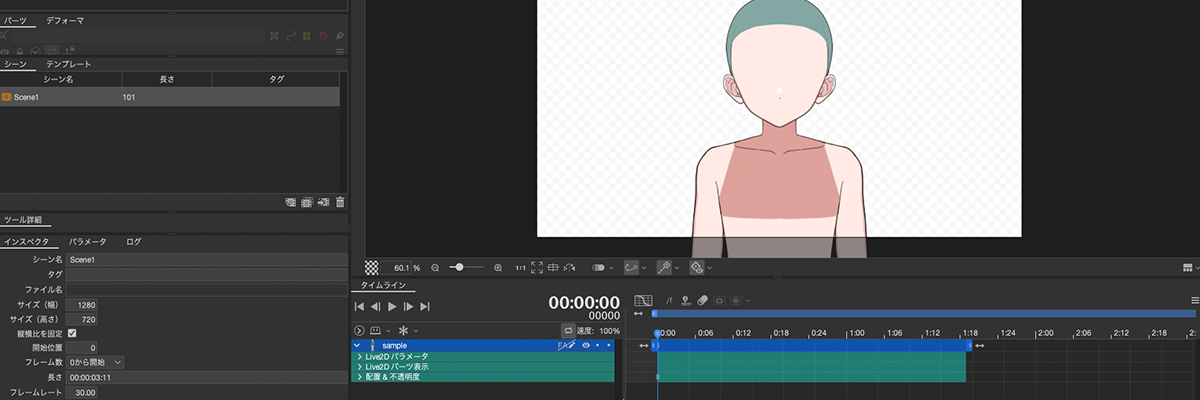Click the シーン名 input field
The width and height of the screenshot is (1200, 400).
(200, 259)
